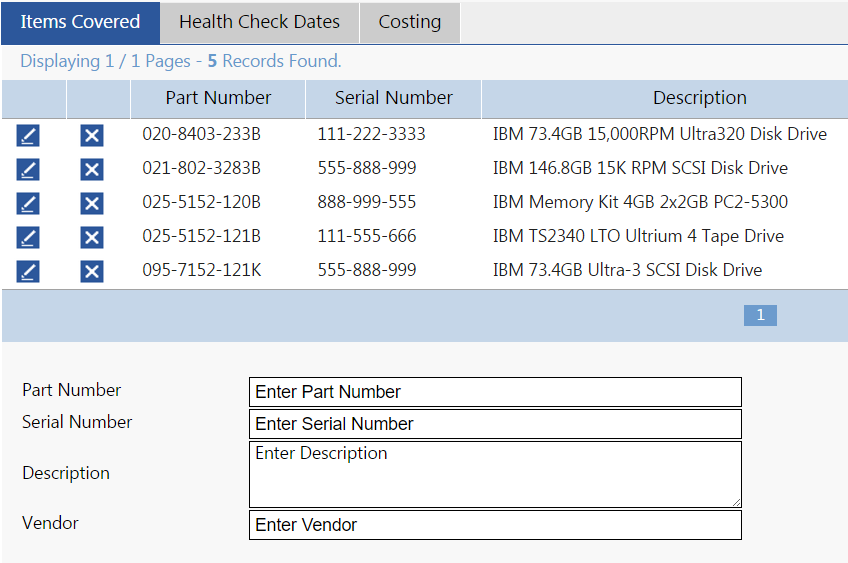This screenshot has height=563, width=848.
Task: Click the Part Number column header
Action: click(218, 98)
